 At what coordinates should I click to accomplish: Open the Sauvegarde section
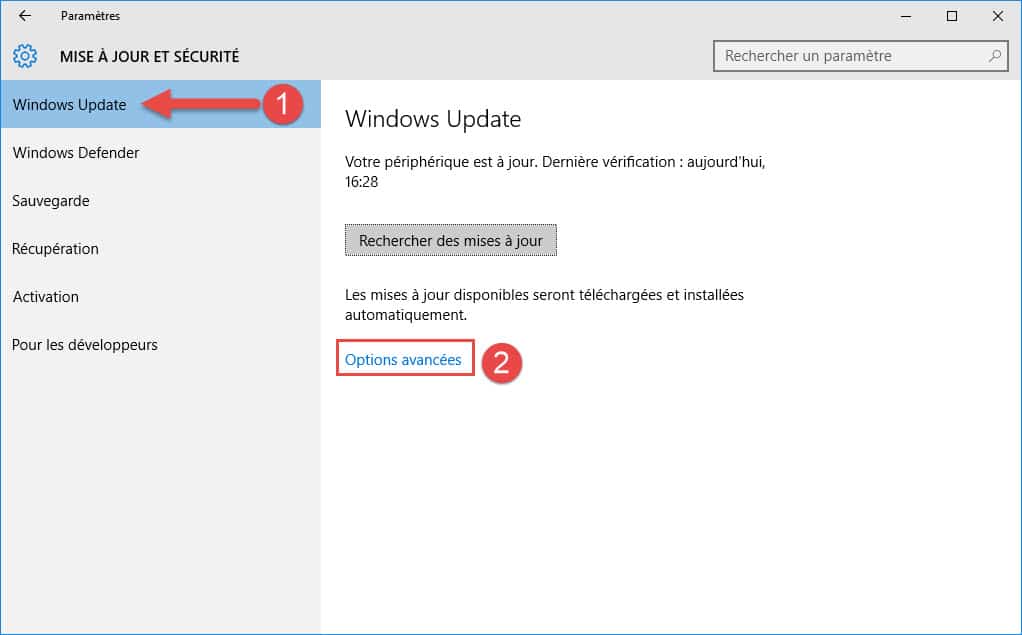160,201
